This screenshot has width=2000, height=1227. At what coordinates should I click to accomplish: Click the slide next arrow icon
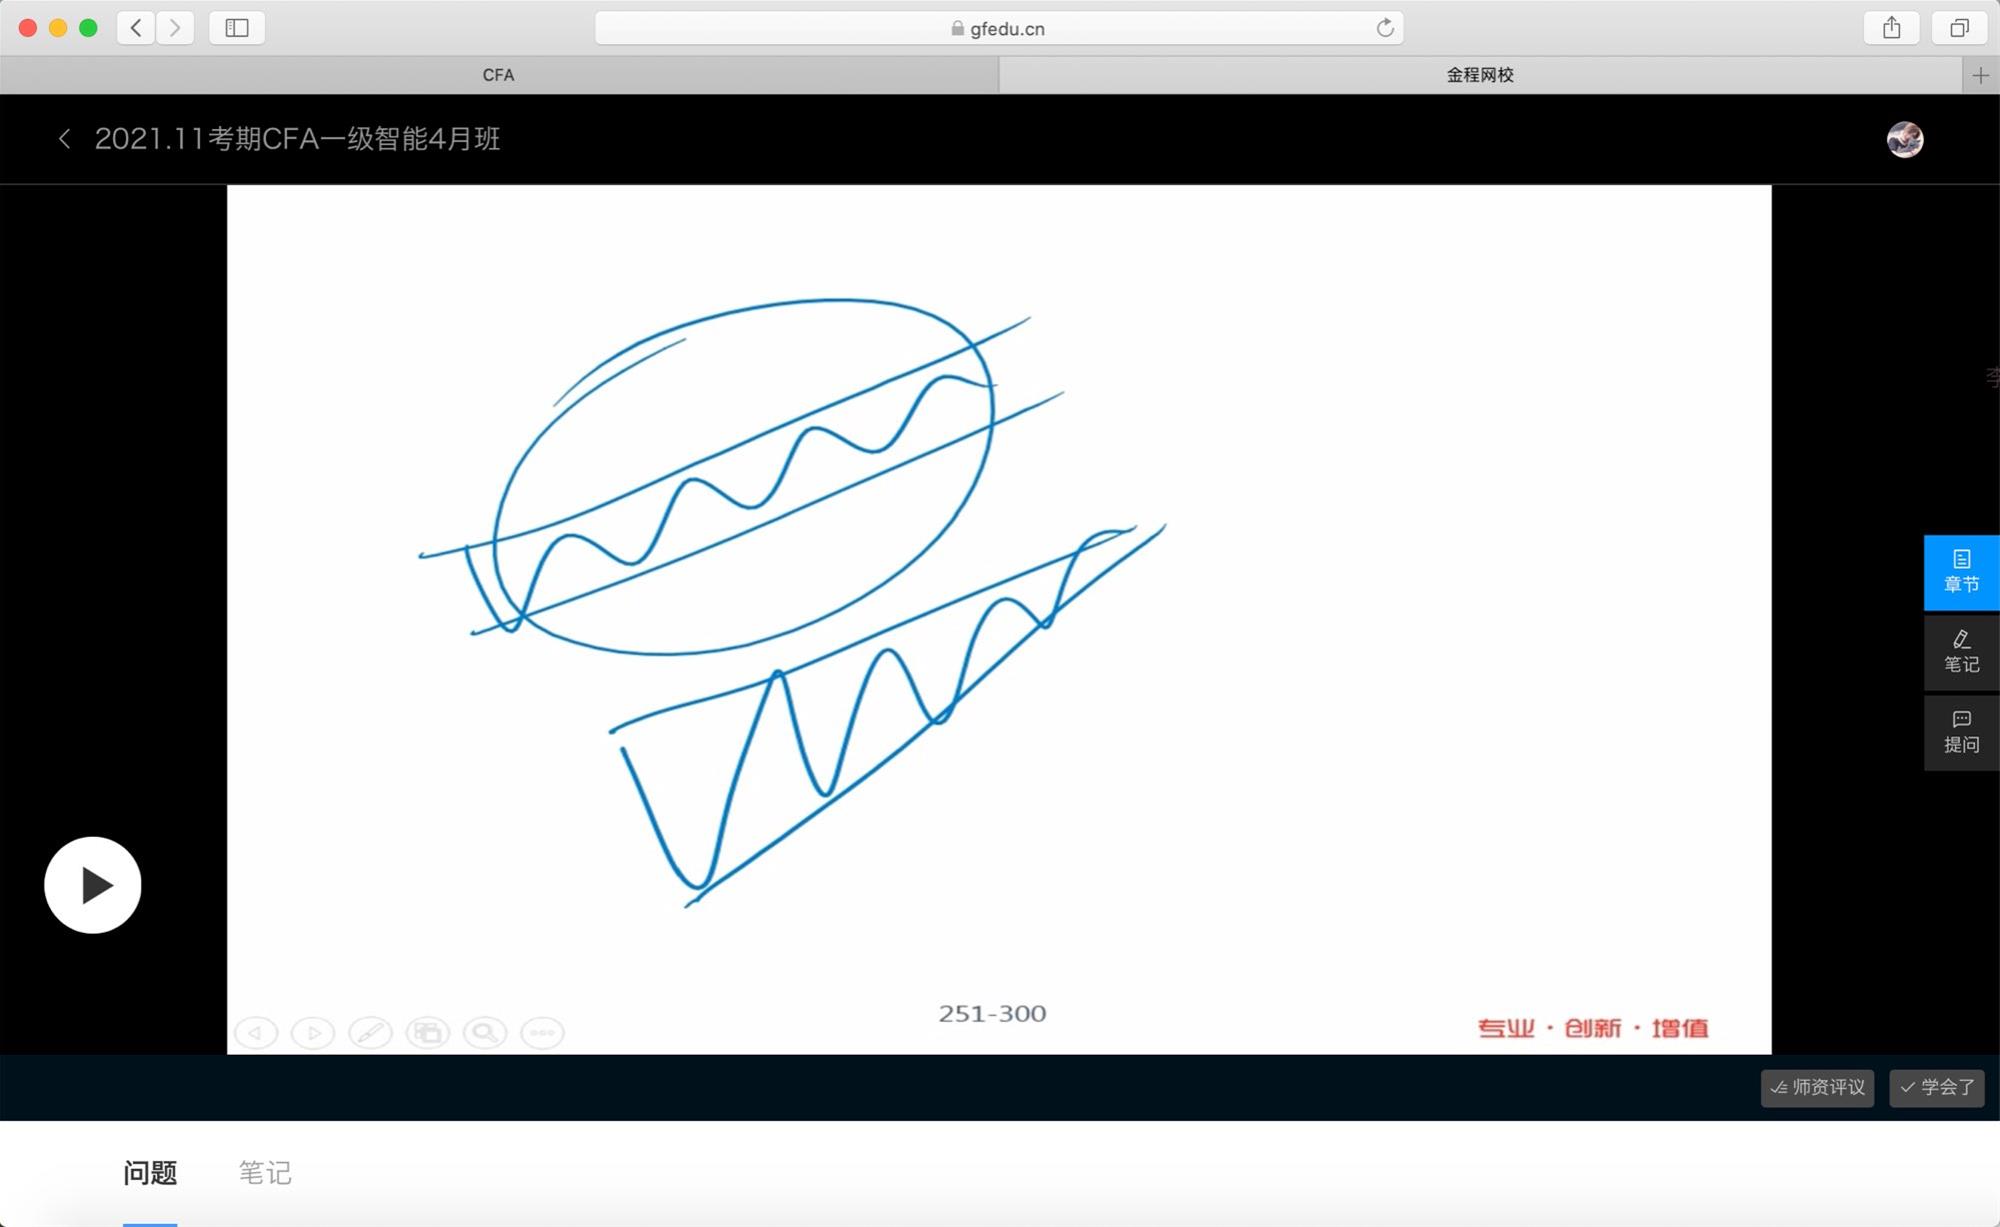click(x=313, y=1032)
